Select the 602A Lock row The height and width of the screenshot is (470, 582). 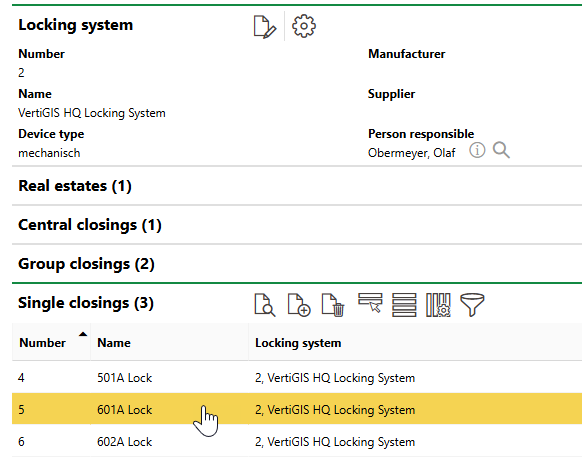tap(297, 441)
